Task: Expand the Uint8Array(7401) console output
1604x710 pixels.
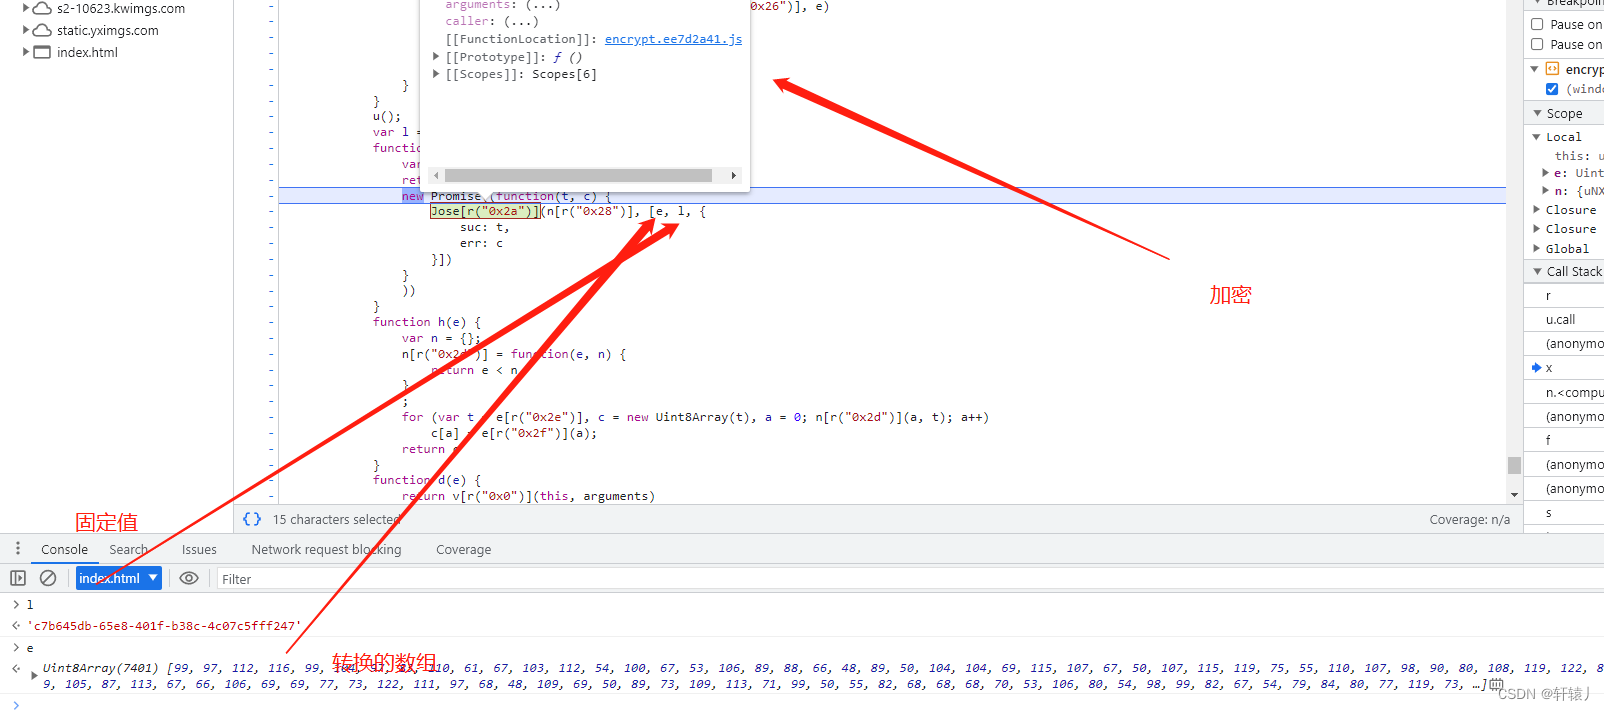Action: click(35, 676)
